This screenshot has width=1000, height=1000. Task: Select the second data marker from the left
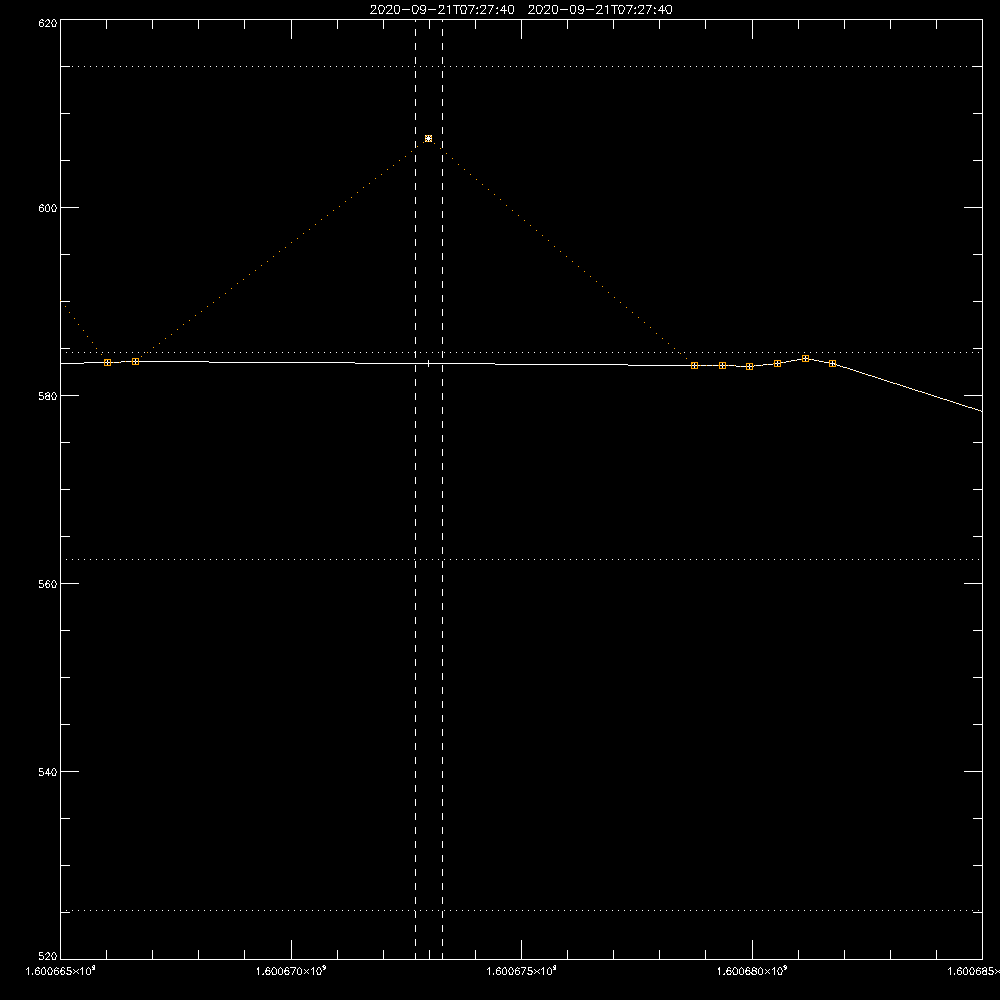click(135, 362)
